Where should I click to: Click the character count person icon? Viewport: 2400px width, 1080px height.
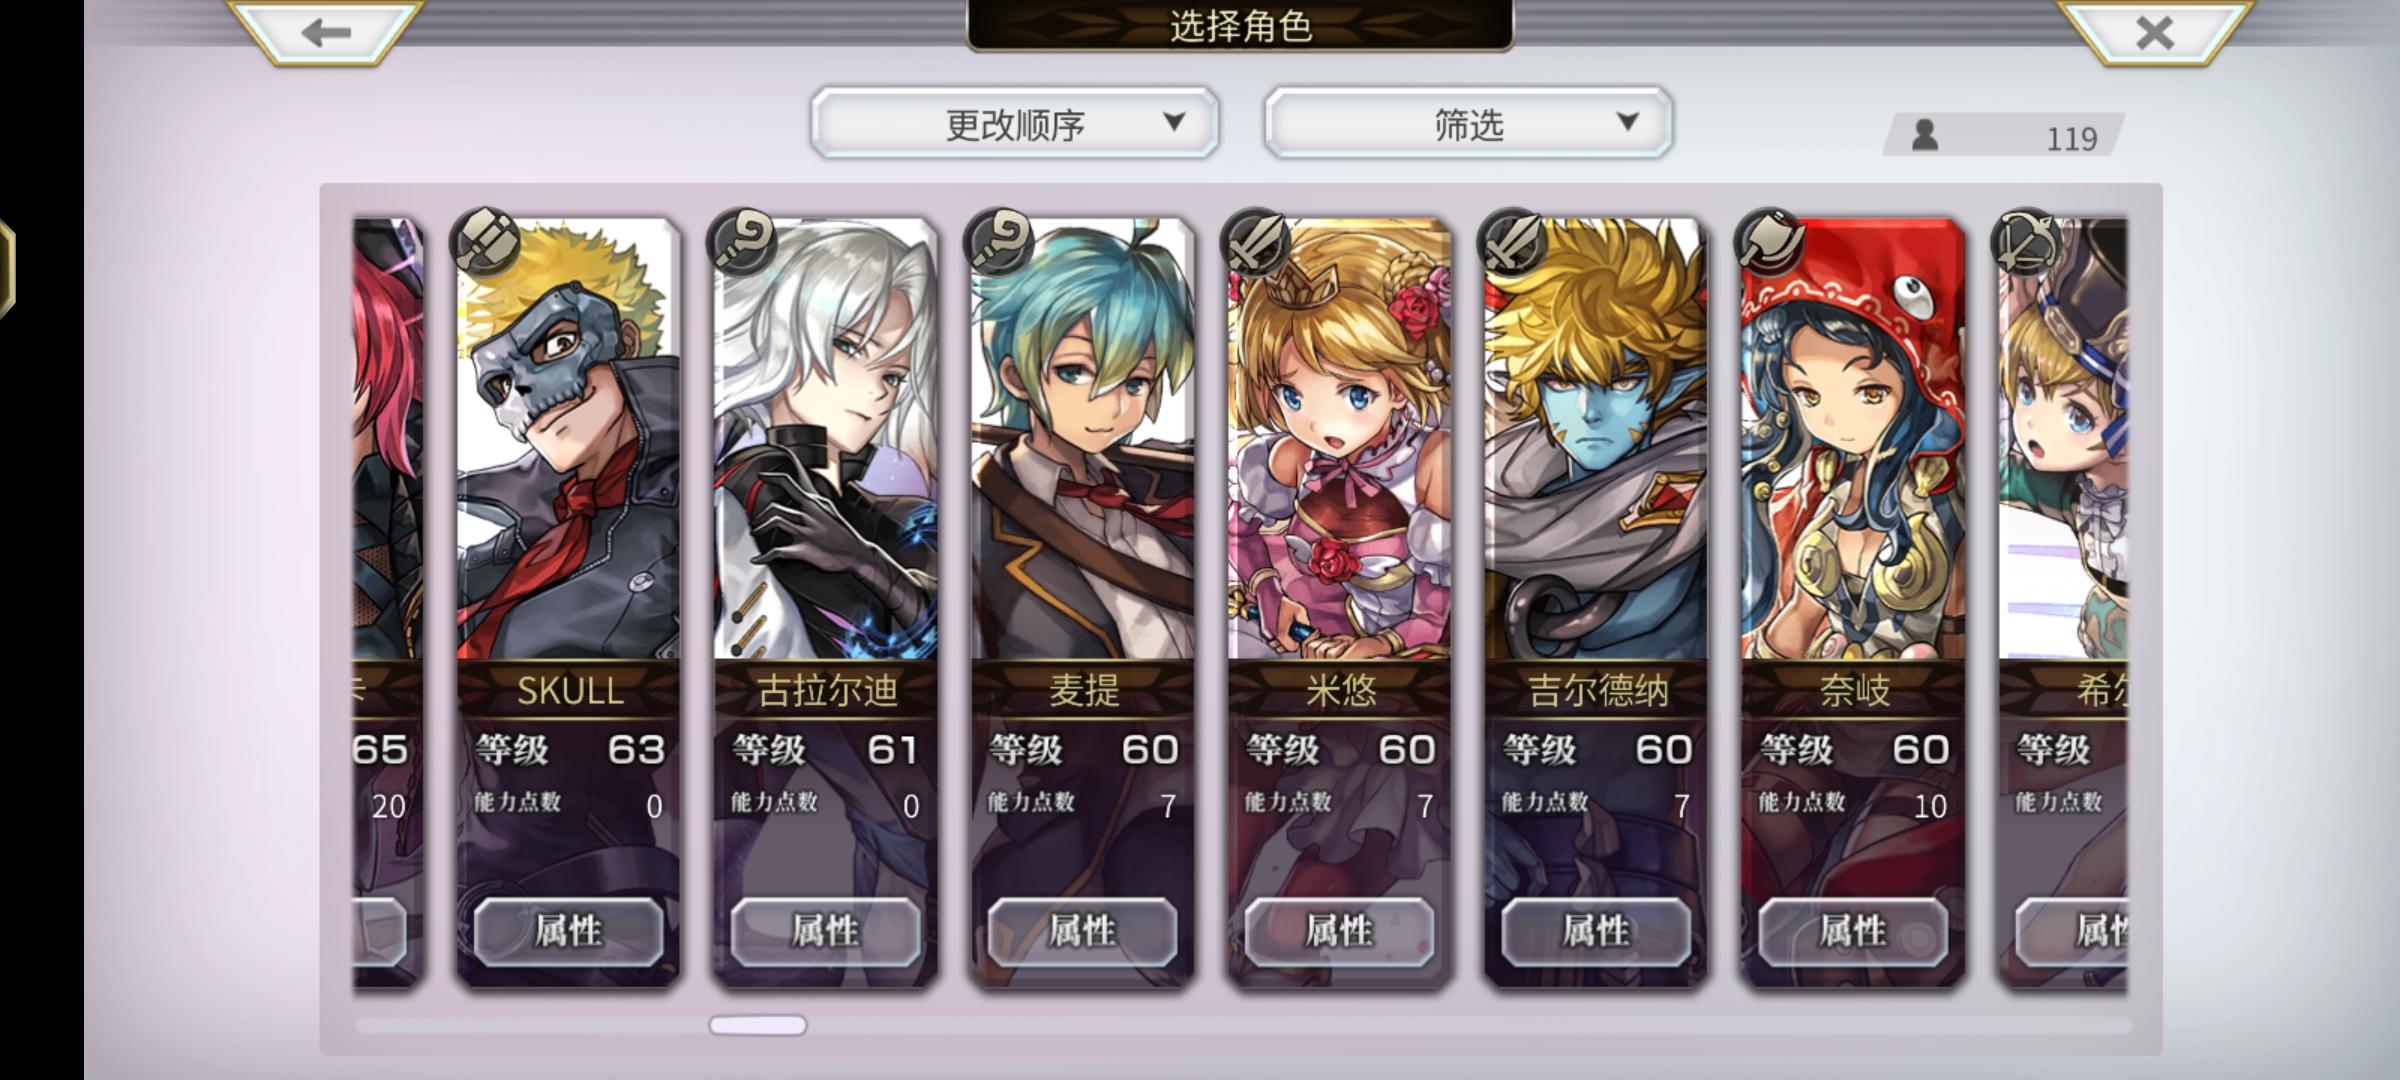[1925, 135]
